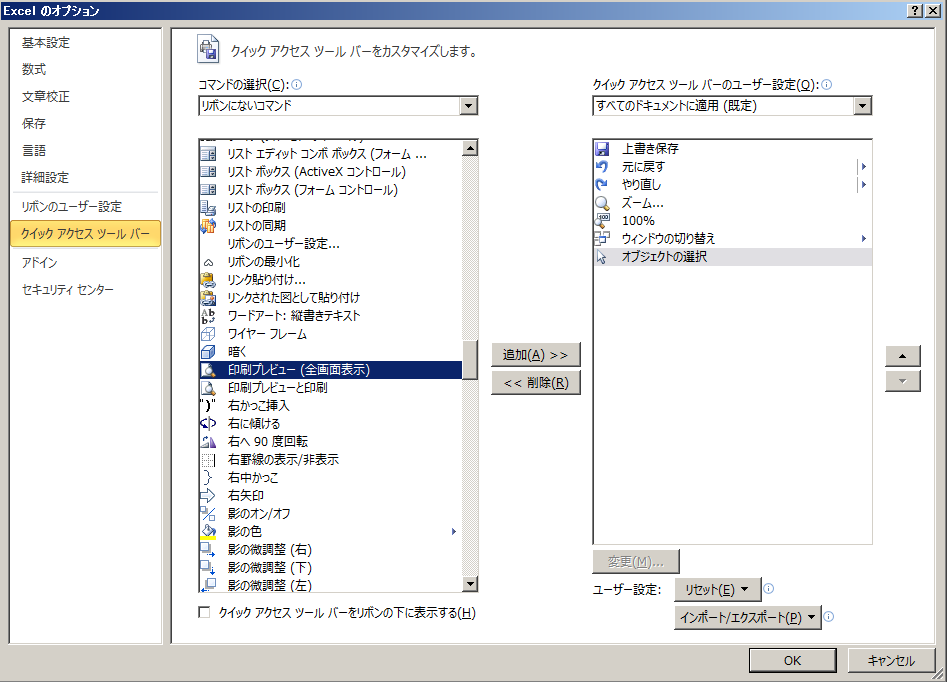Open the 詳細設定 category
The width and height of the screenshot is (947, 682).
(x=86, y=178)
